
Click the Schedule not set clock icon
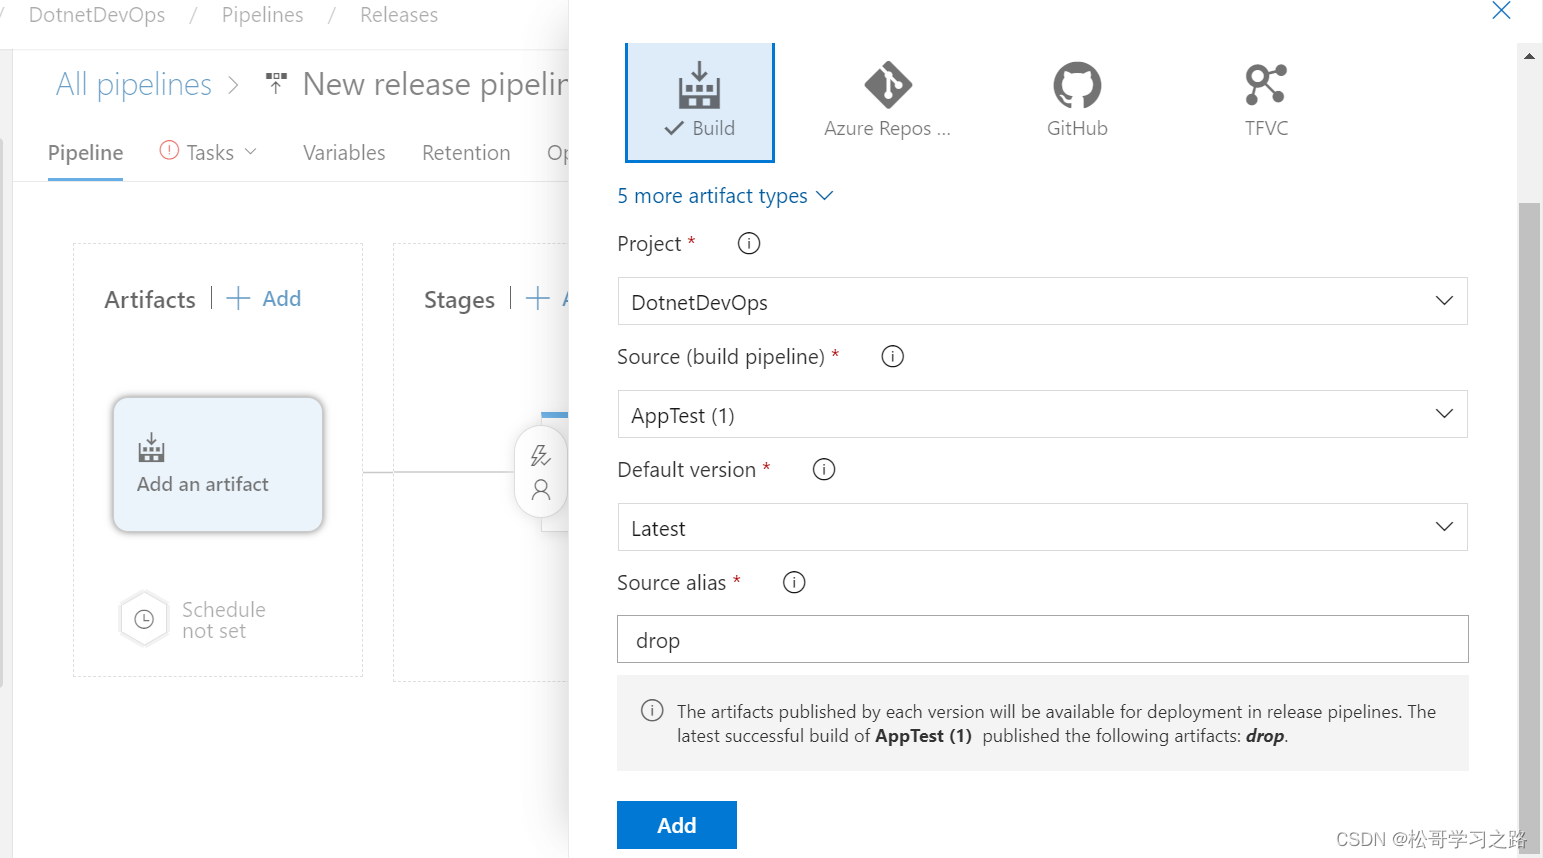pyautogui.click(x=144, y=619)
